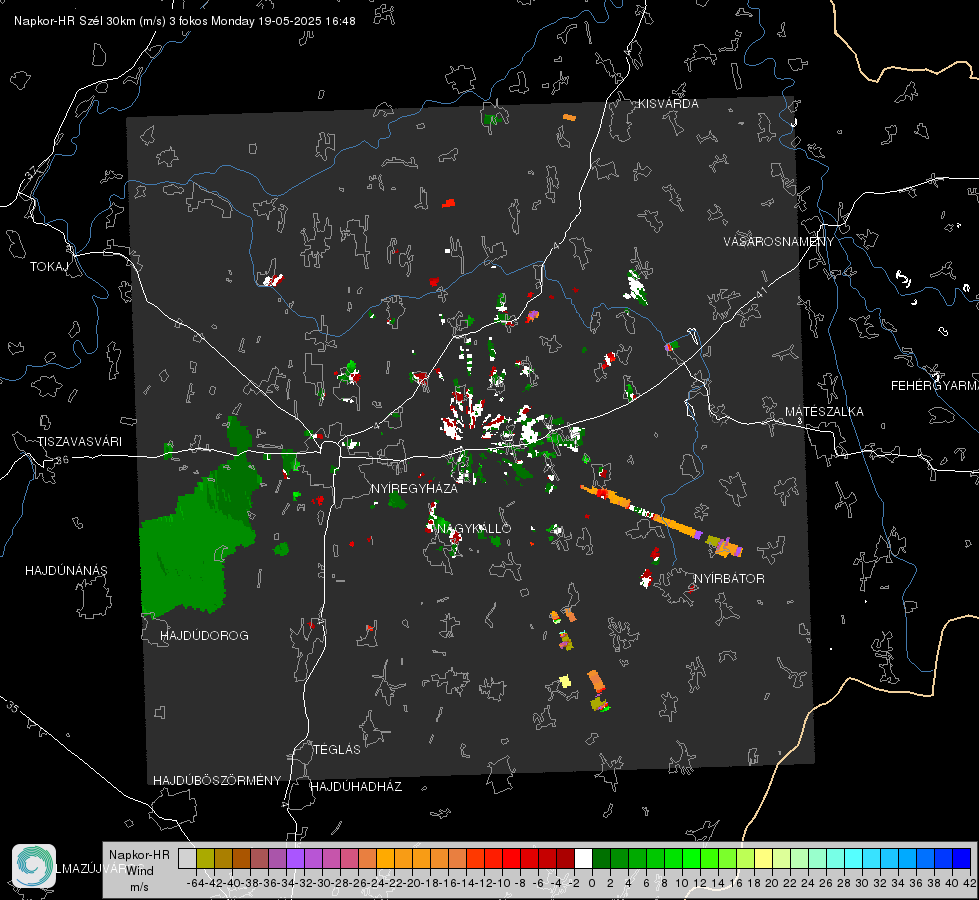Viewport: 979px width, 900px height.
Task: Click the '41' road number near Vásárosnamény
Action: click(x=761, y=292)
